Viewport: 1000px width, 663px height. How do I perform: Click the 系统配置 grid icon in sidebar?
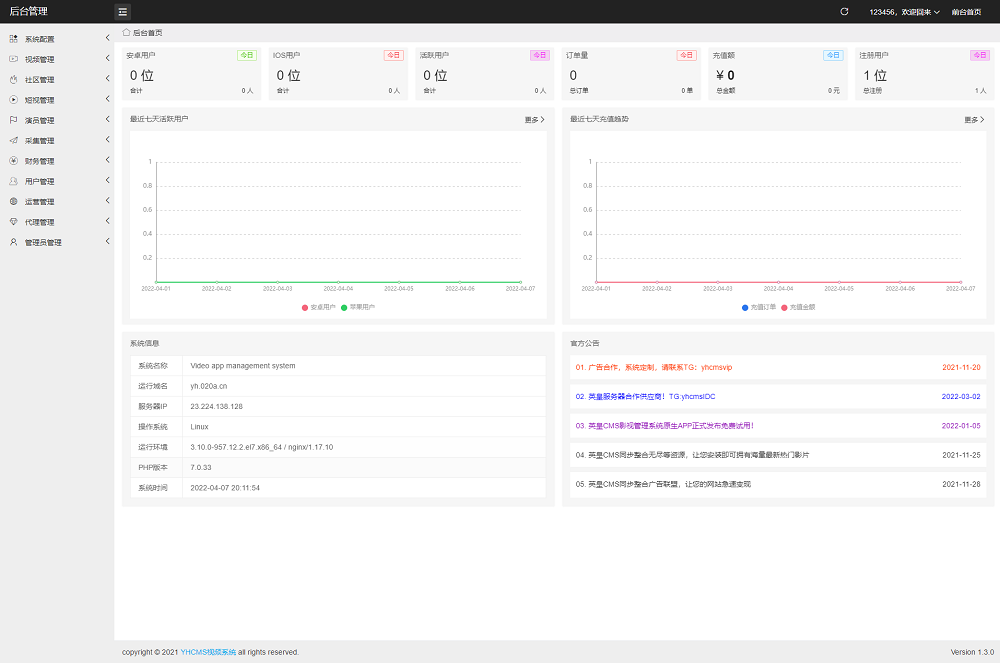13,39
